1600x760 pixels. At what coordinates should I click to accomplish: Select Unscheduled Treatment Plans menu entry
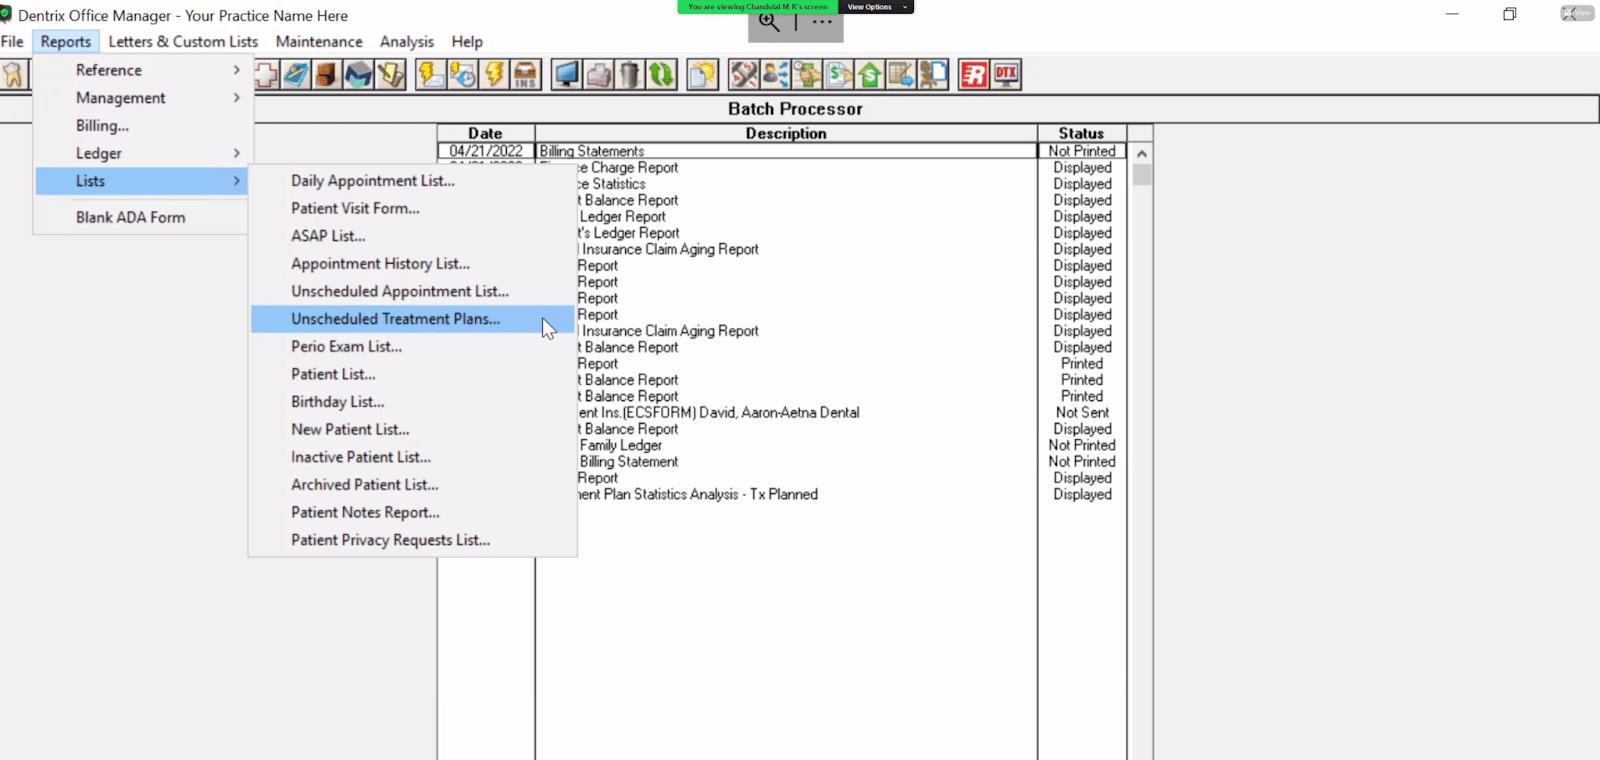pos(412,319)
